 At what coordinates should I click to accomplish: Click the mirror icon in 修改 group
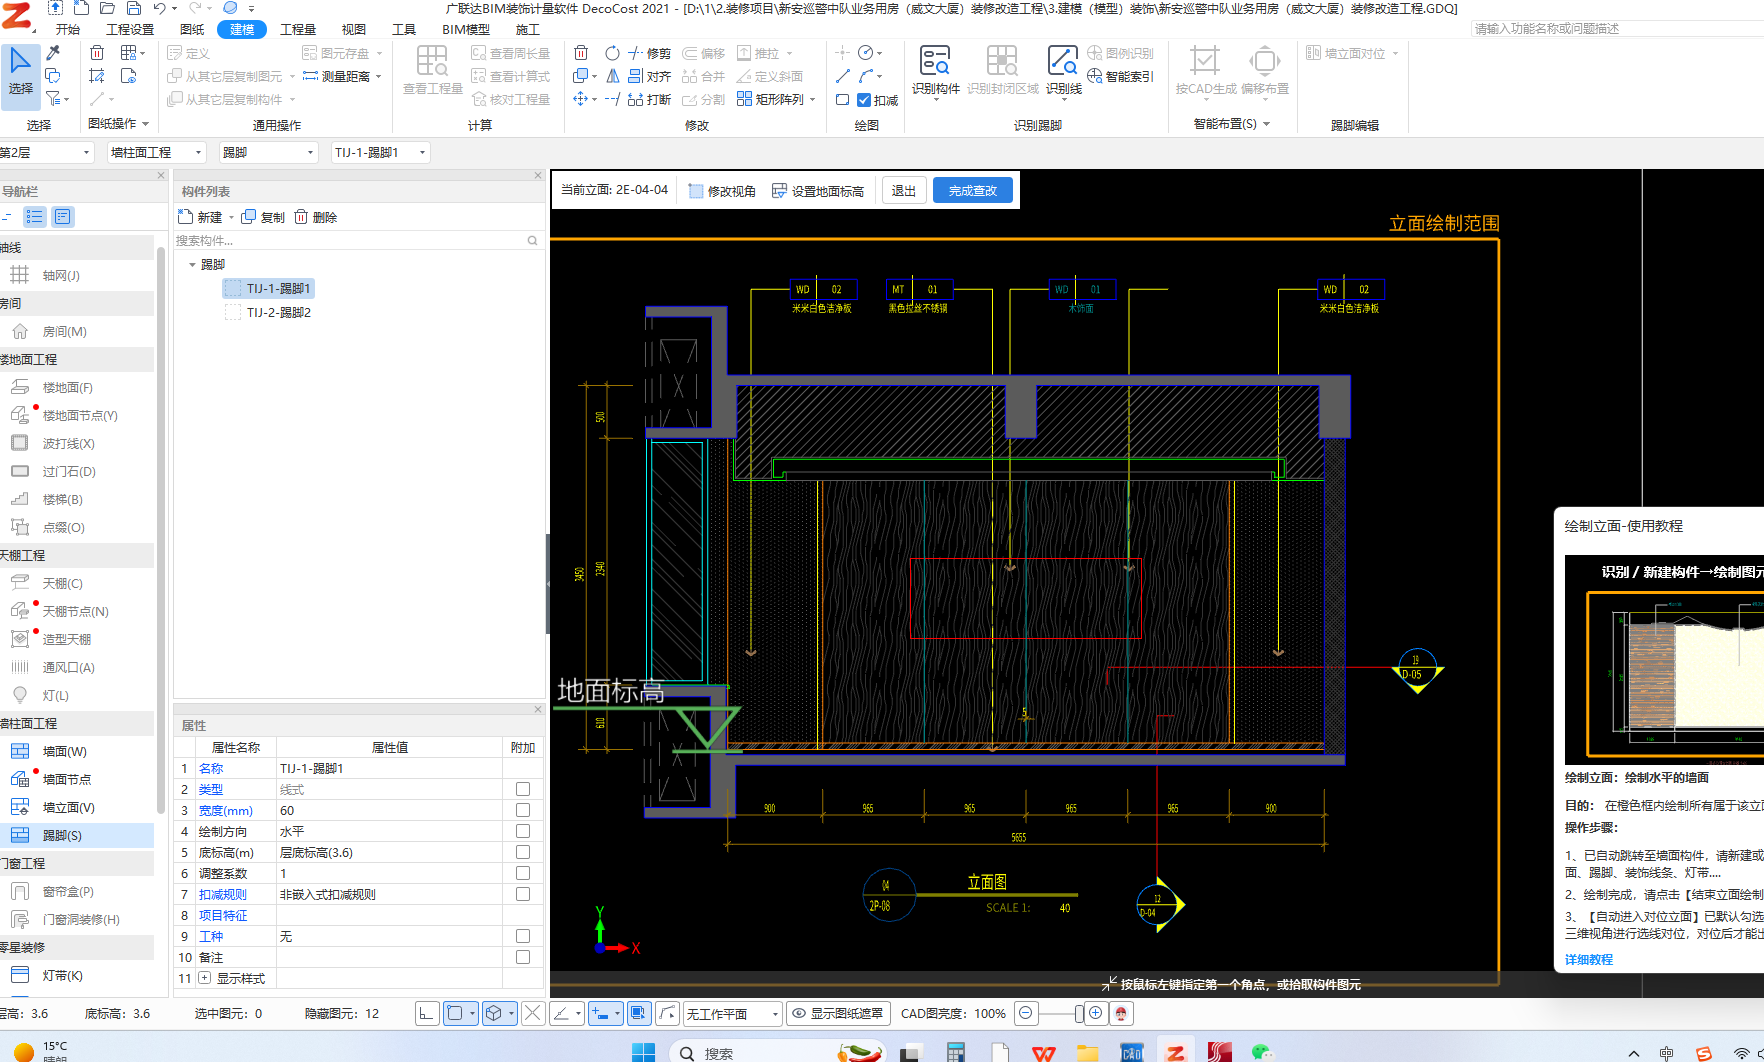(x=612, y=76)
